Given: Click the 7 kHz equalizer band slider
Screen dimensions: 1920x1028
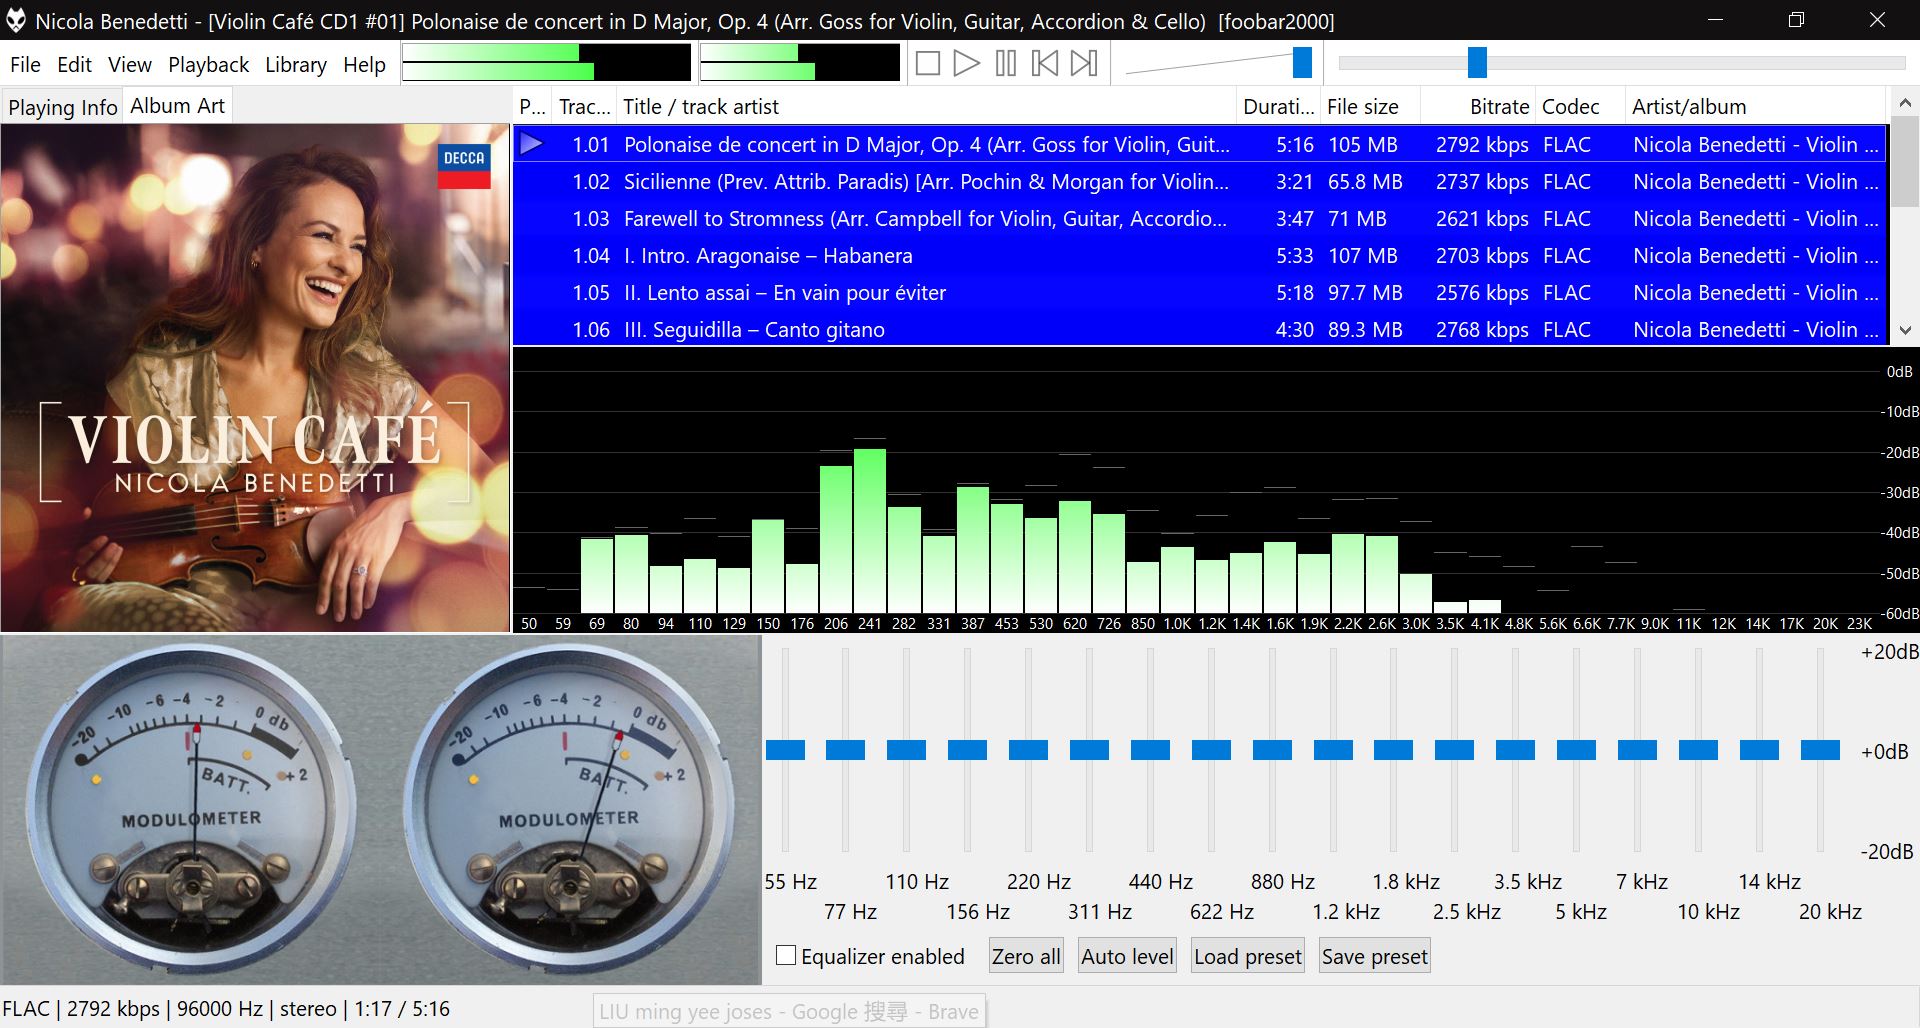Looking at the screenshot, I should point(1638,750).
